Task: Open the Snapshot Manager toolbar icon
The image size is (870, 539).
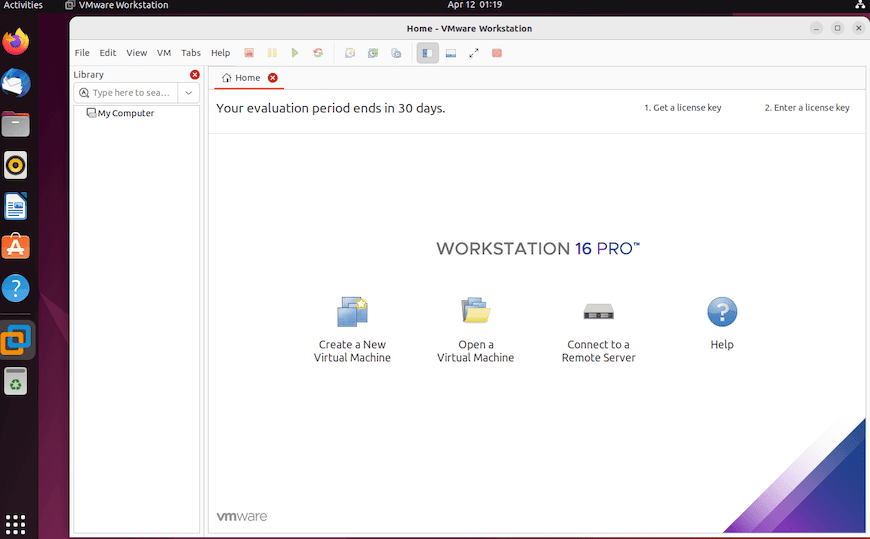Action: click(x=396, y=53)
